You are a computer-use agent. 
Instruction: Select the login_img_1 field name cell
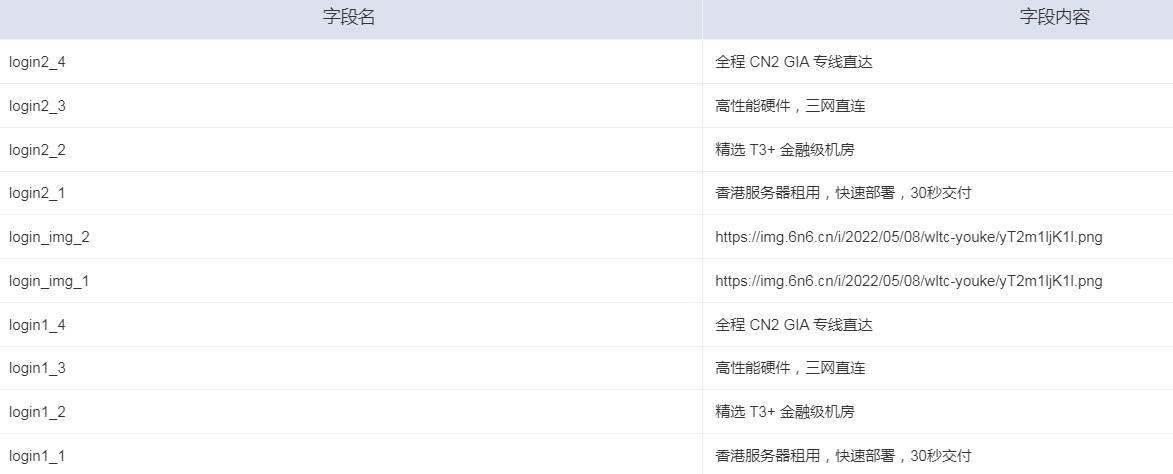coord(351,281)
